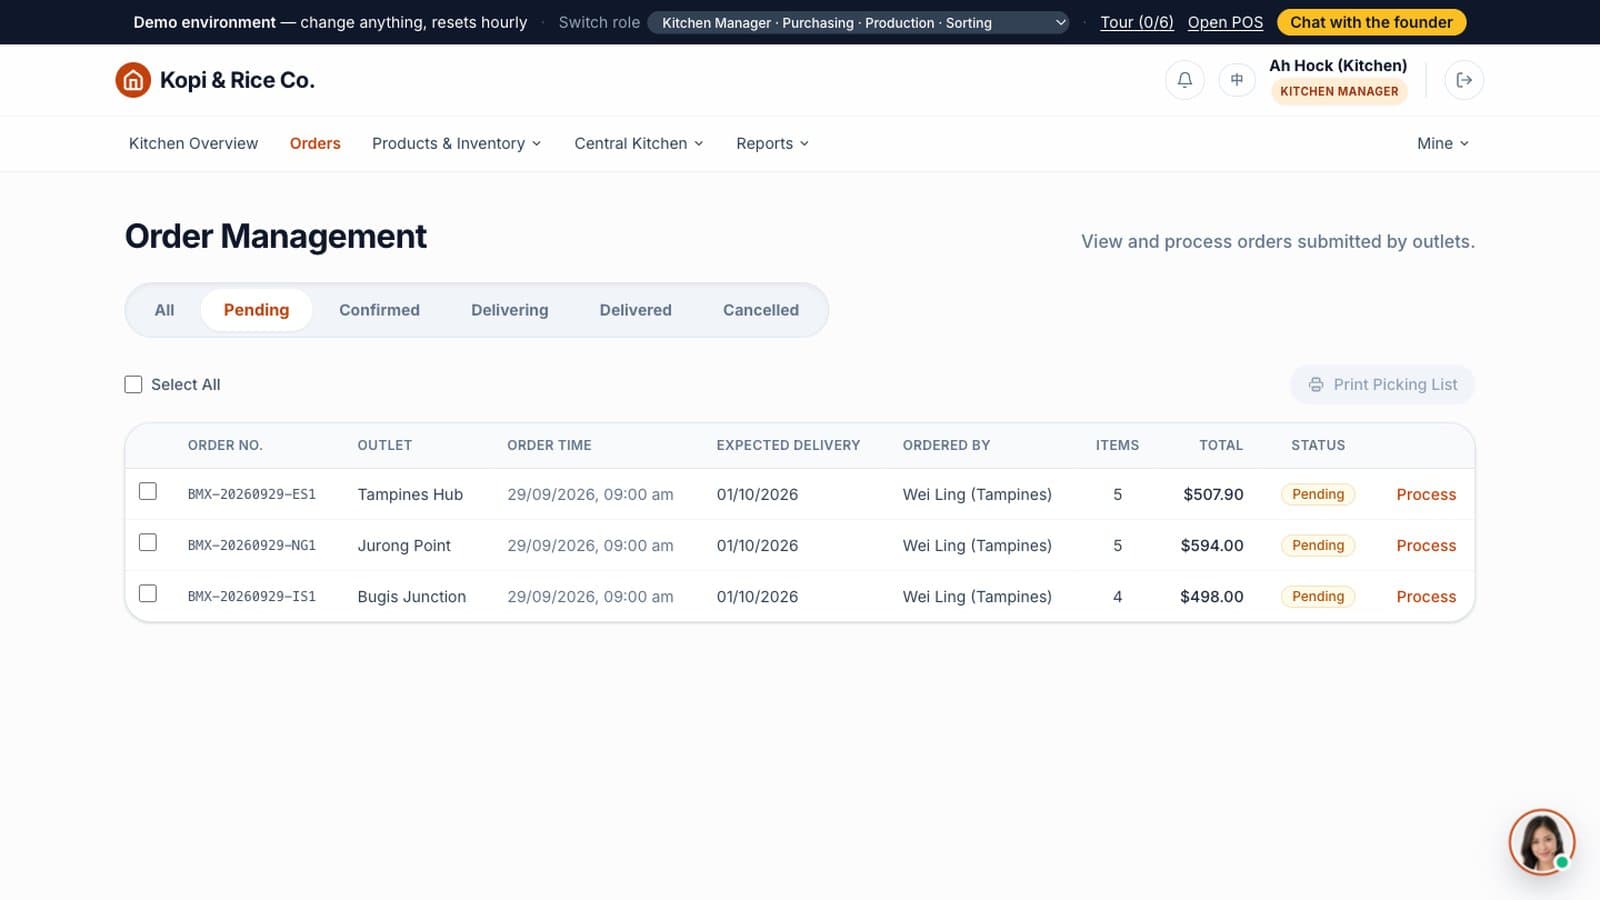
Task: Open the notifications bell
Action: (1184, 80)
